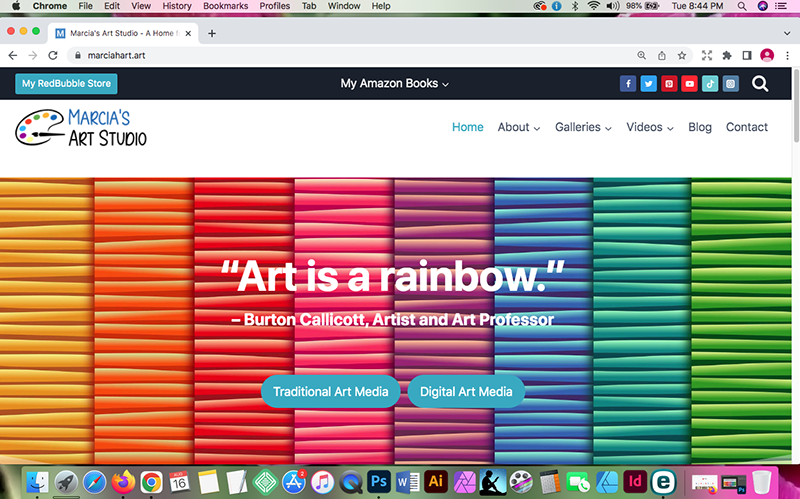Launch Photoshop from the Dock

pos(379,481)
